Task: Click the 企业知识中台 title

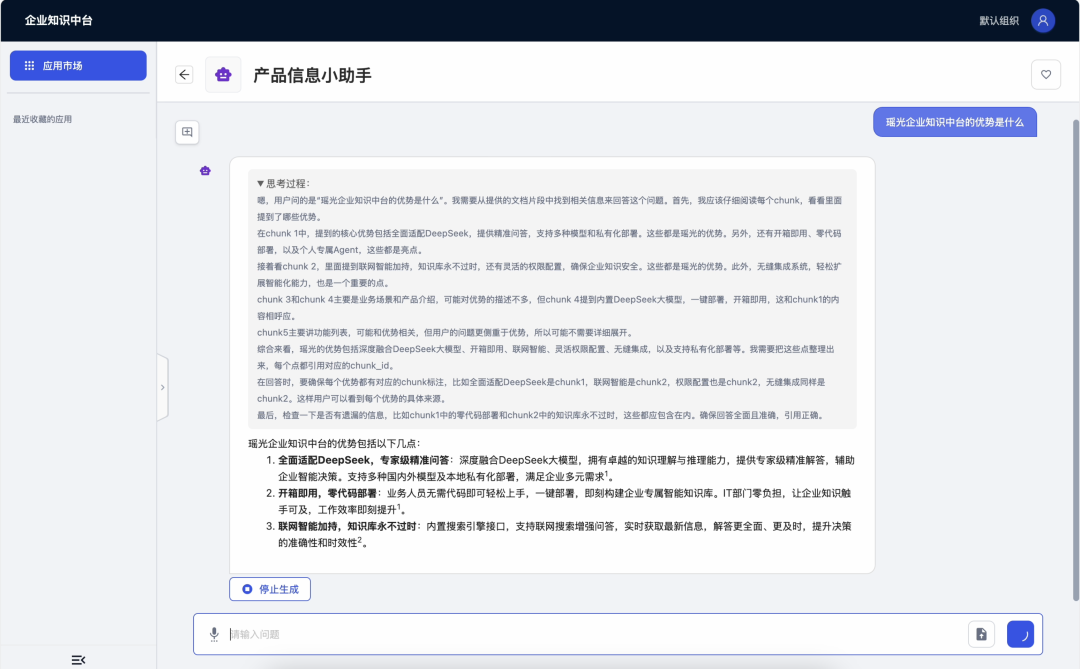Action: (59, 20)
